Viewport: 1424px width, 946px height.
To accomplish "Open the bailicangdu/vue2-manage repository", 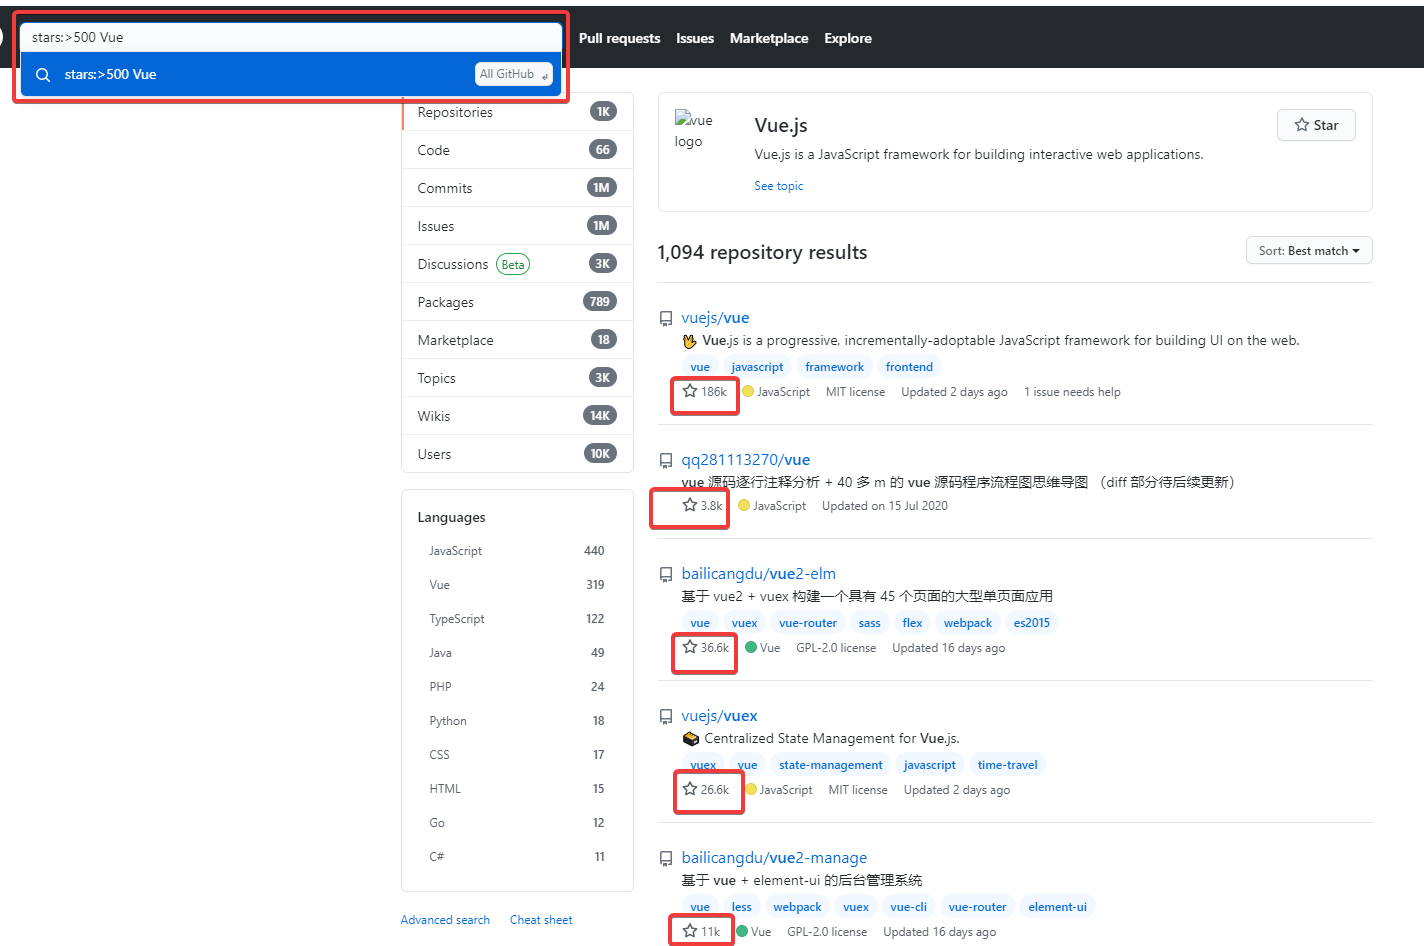I will pos(774,858).
